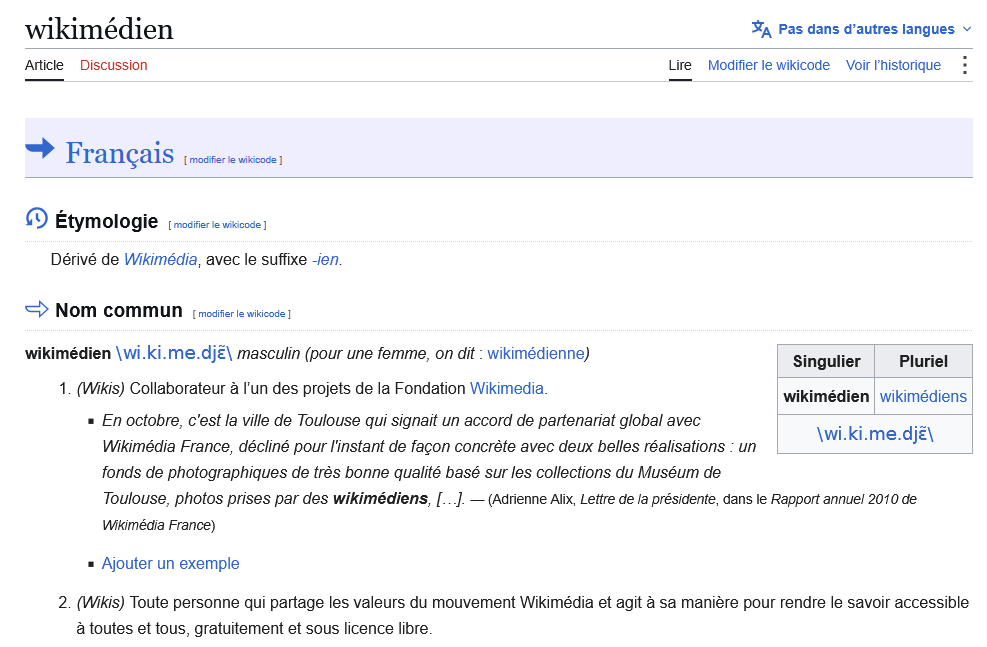Click Lettre de la présidente citation text
The height and width of the screenshot is (647, 987).
[648, 499]
